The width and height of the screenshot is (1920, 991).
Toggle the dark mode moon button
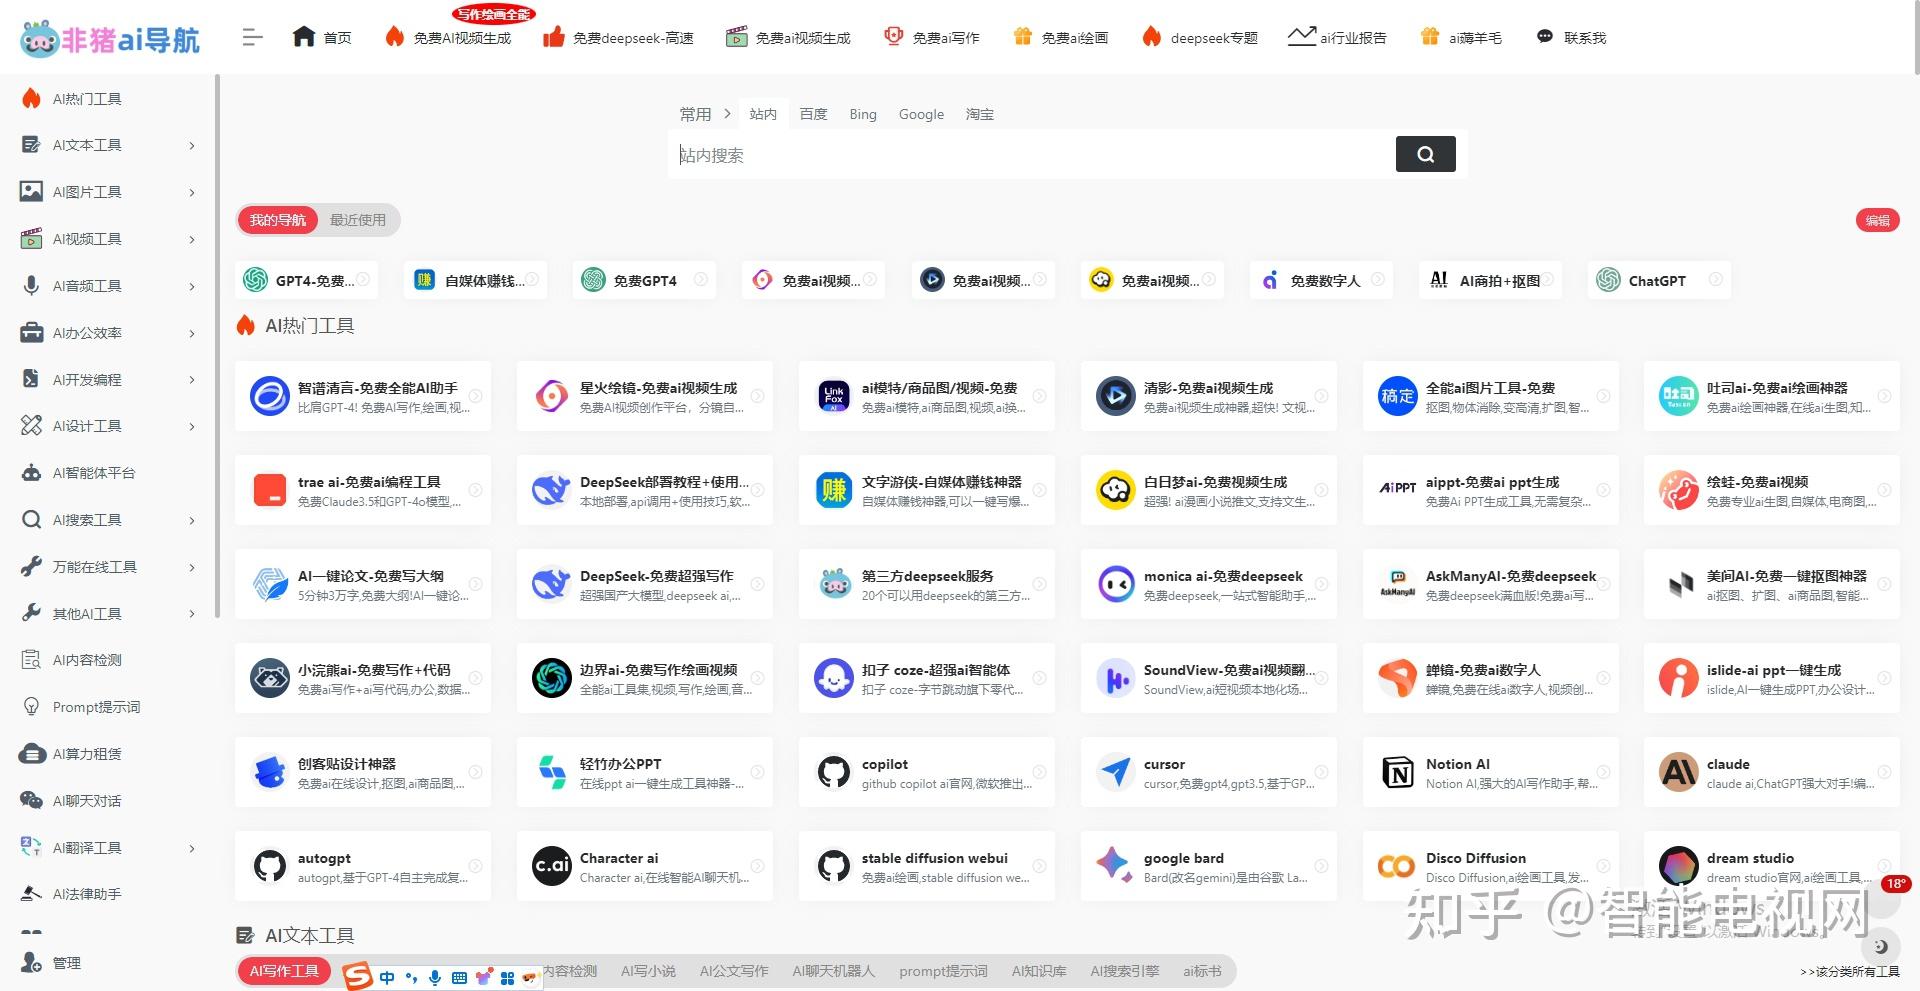click(x=1880, y=946)
